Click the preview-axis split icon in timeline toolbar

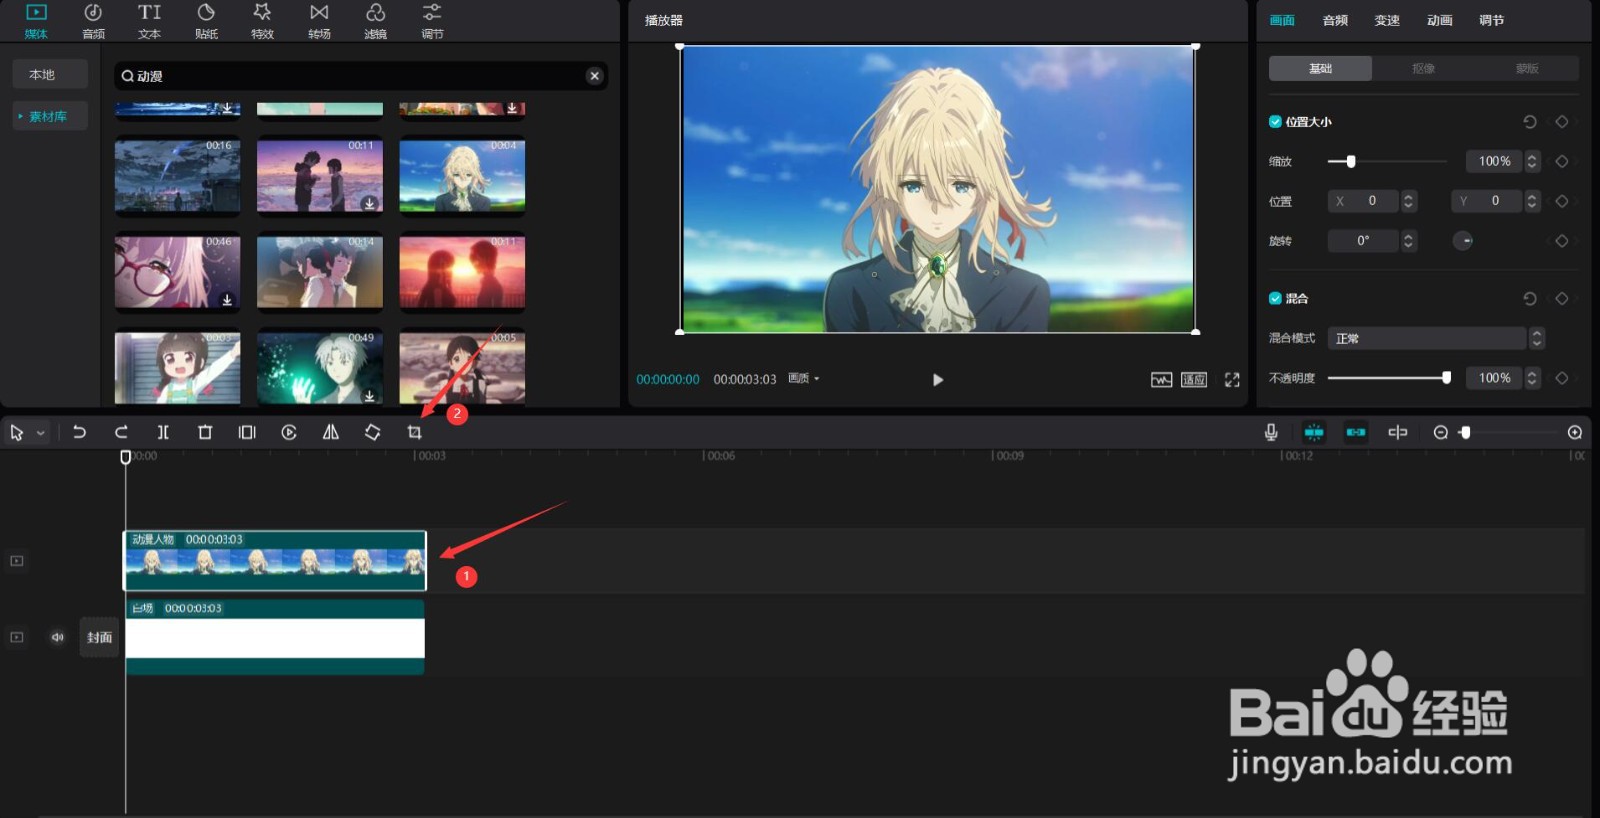tap(1398, 432)
